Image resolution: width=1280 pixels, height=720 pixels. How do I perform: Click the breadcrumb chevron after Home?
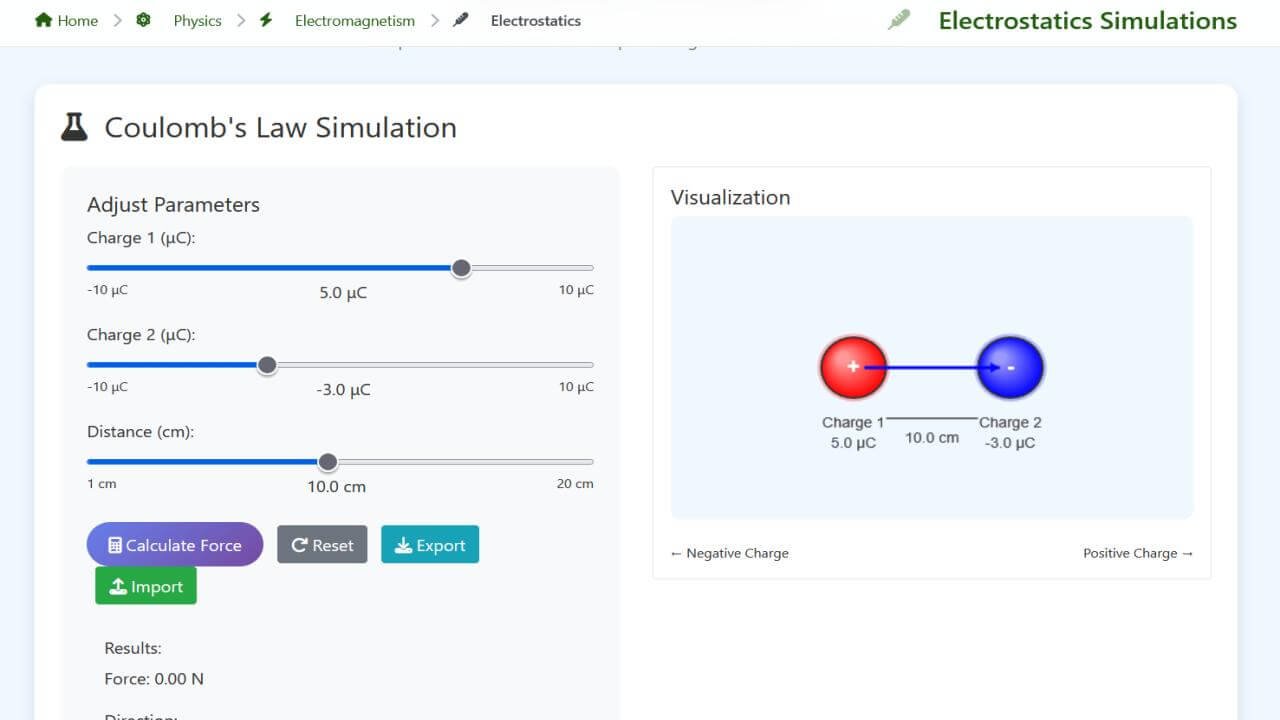117,20
